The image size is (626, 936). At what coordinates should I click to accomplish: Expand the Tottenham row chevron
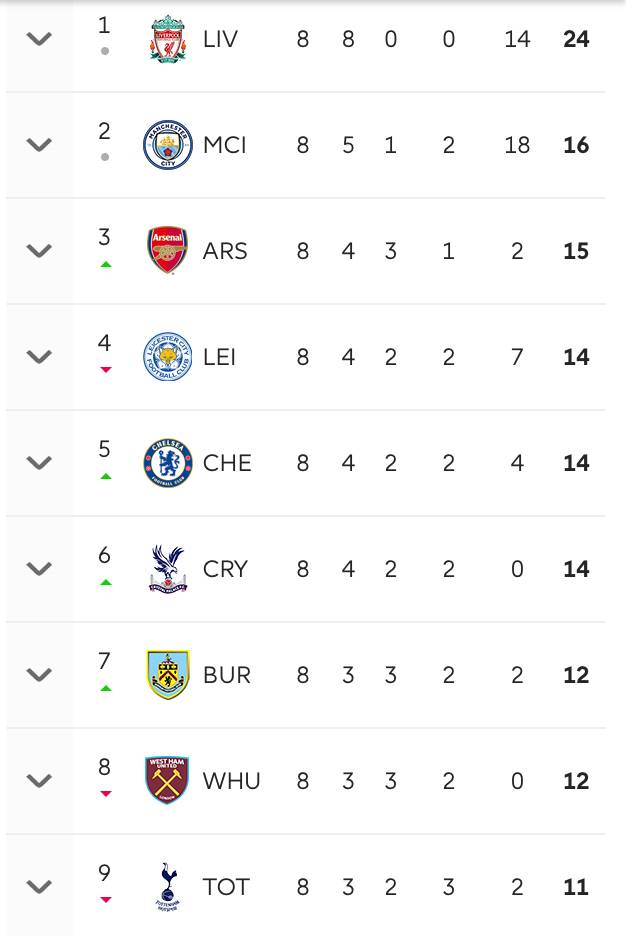pyautogui.click(x=39, y=887)
